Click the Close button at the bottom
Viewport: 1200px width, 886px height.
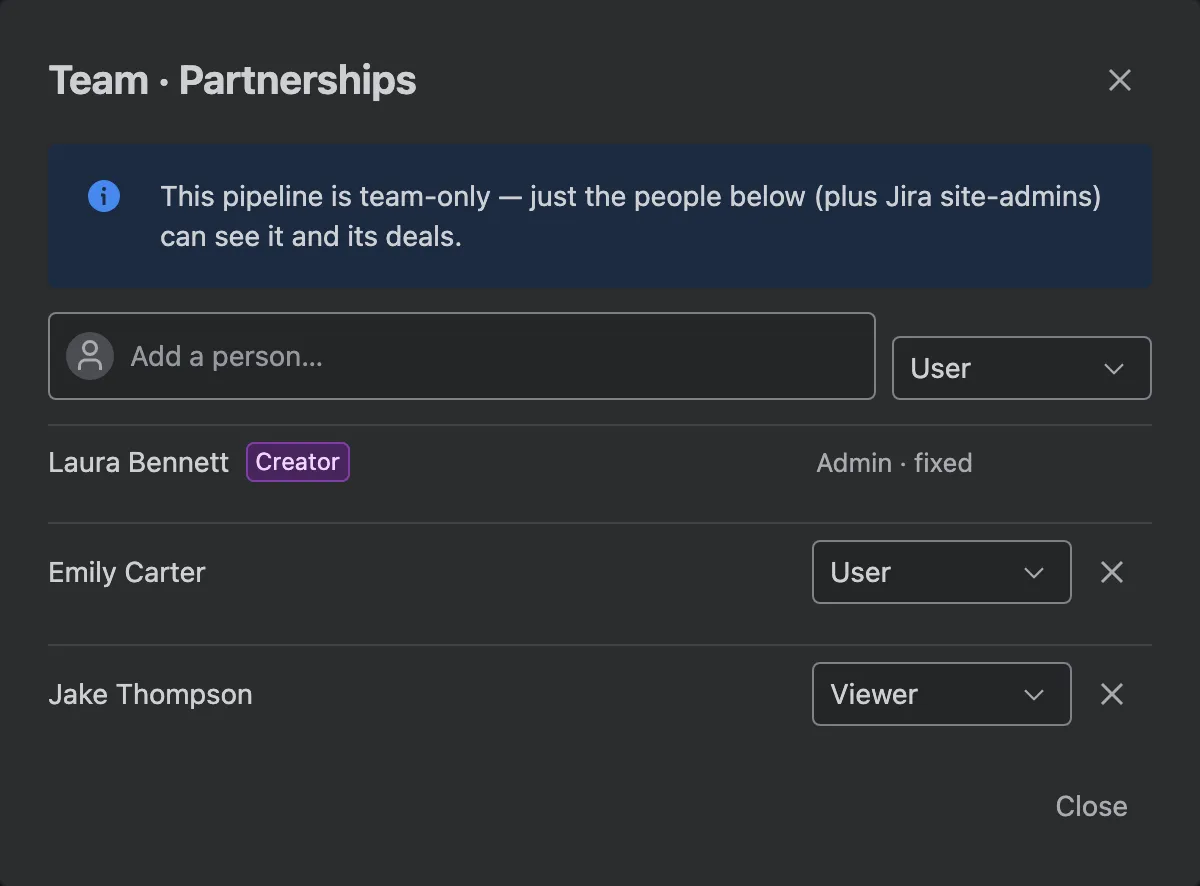1091,806
